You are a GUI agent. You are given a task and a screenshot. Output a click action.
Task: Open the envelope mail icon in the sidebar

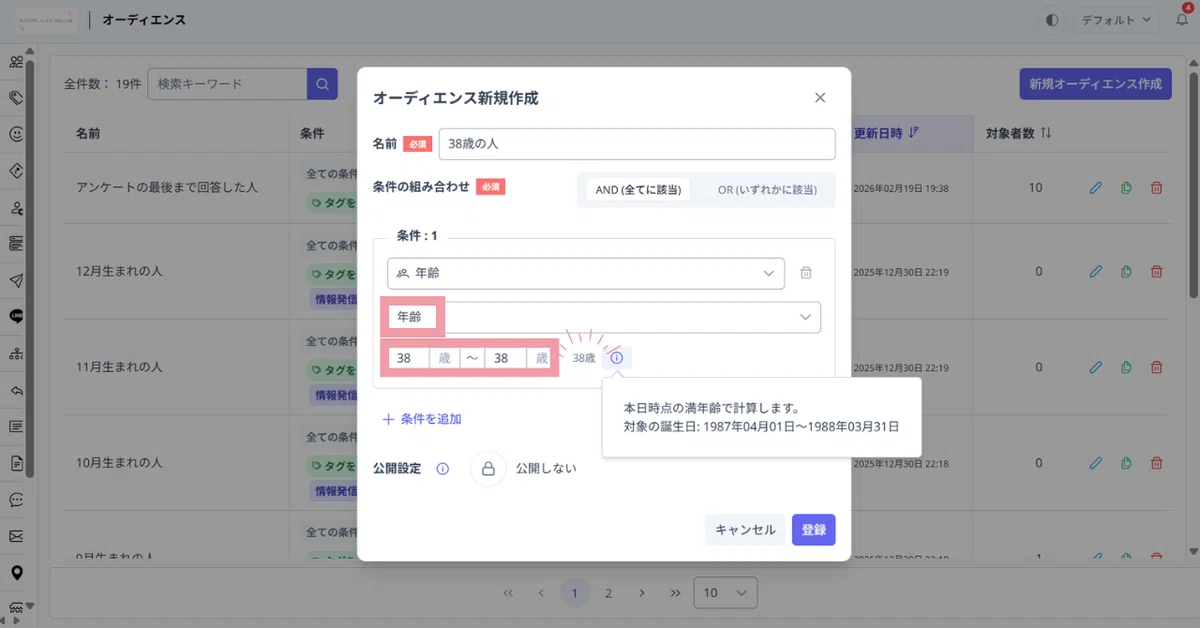[x=16, y=536]
